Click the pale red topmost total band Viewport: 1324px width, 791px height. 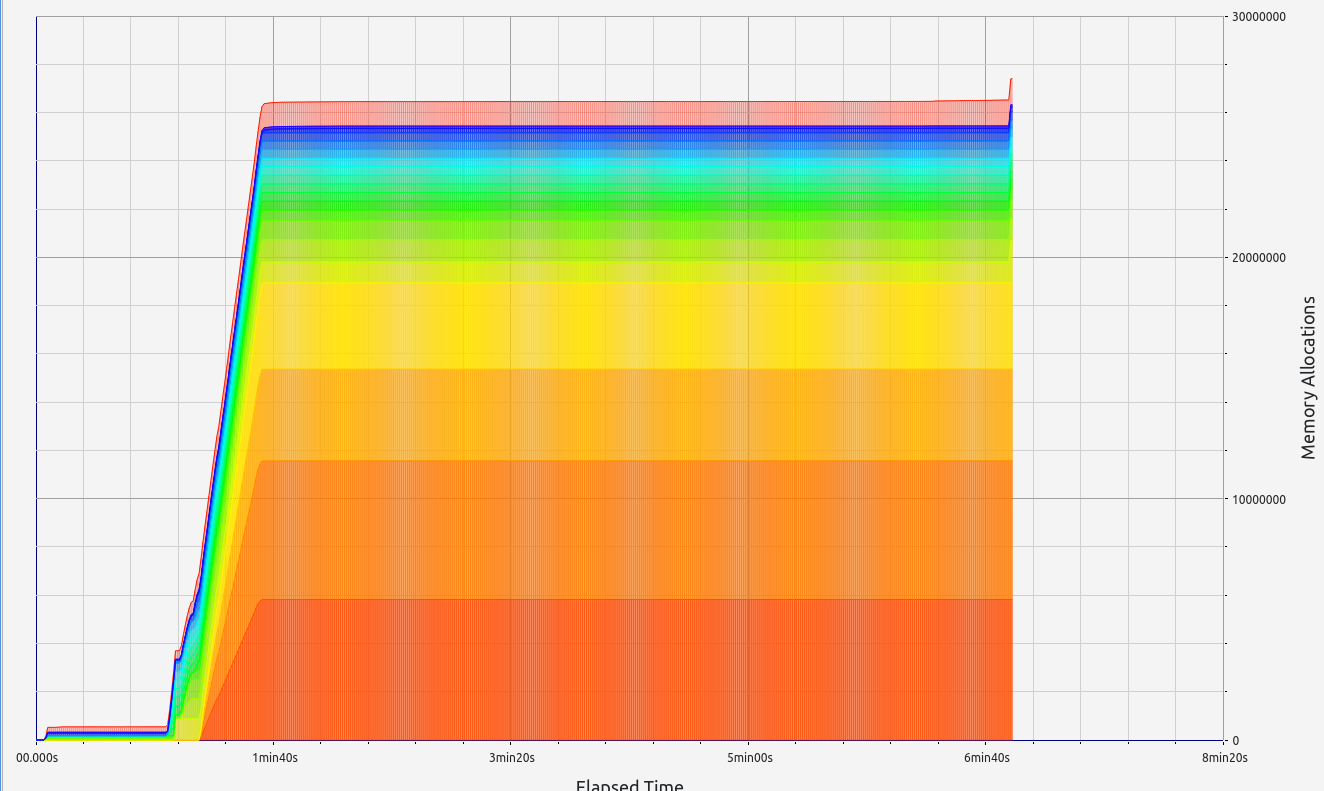[630, 113]
